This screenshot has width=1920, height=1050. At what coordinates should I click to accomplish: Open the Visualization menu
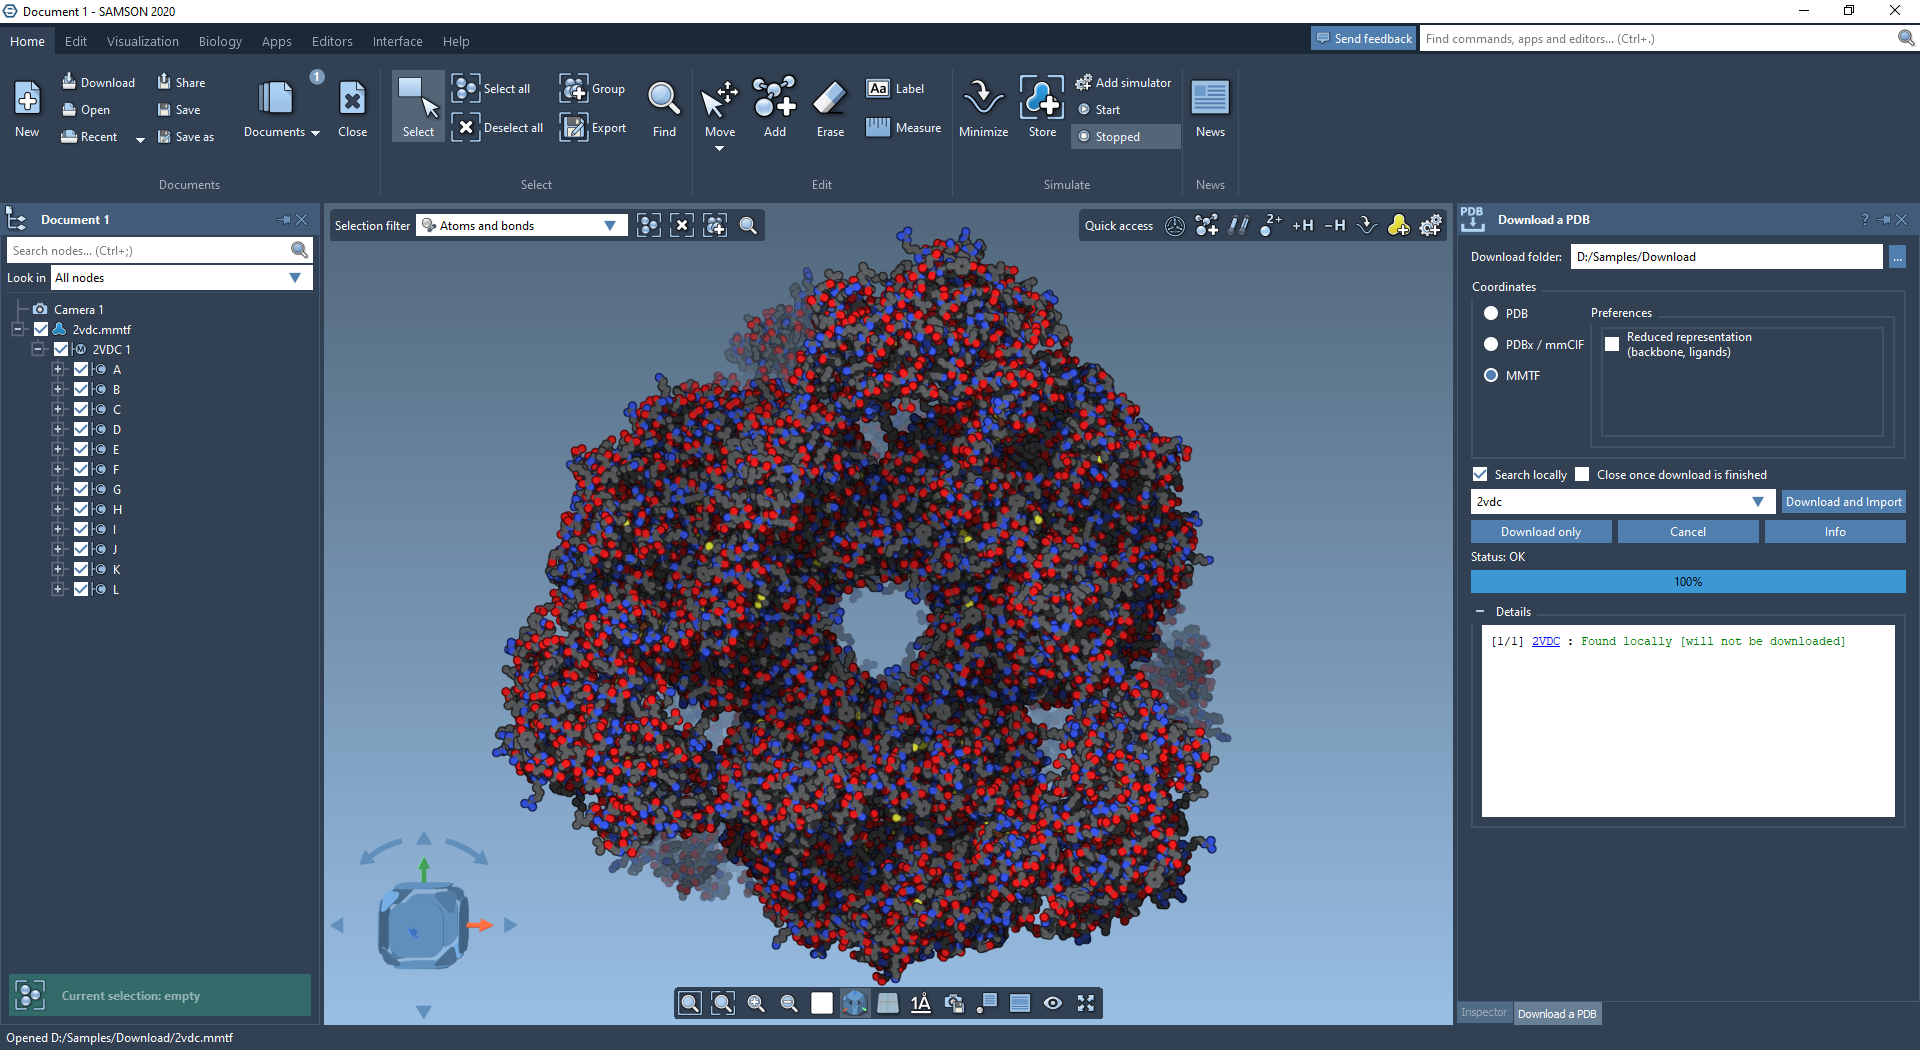point(143,41)
